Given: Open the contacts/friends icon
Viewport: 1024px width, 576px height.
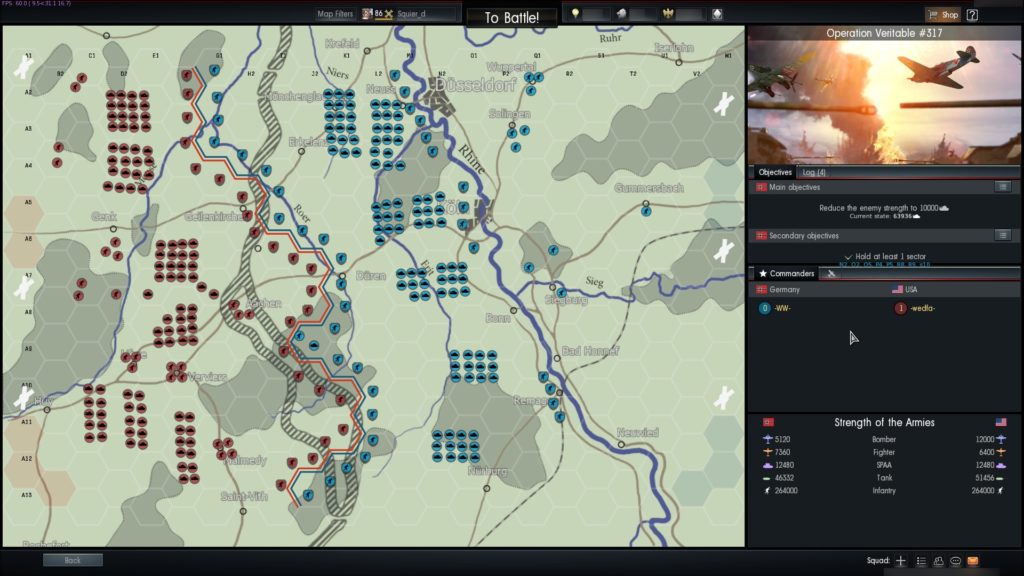Looking at the screenshot, I should click(938, 561).
